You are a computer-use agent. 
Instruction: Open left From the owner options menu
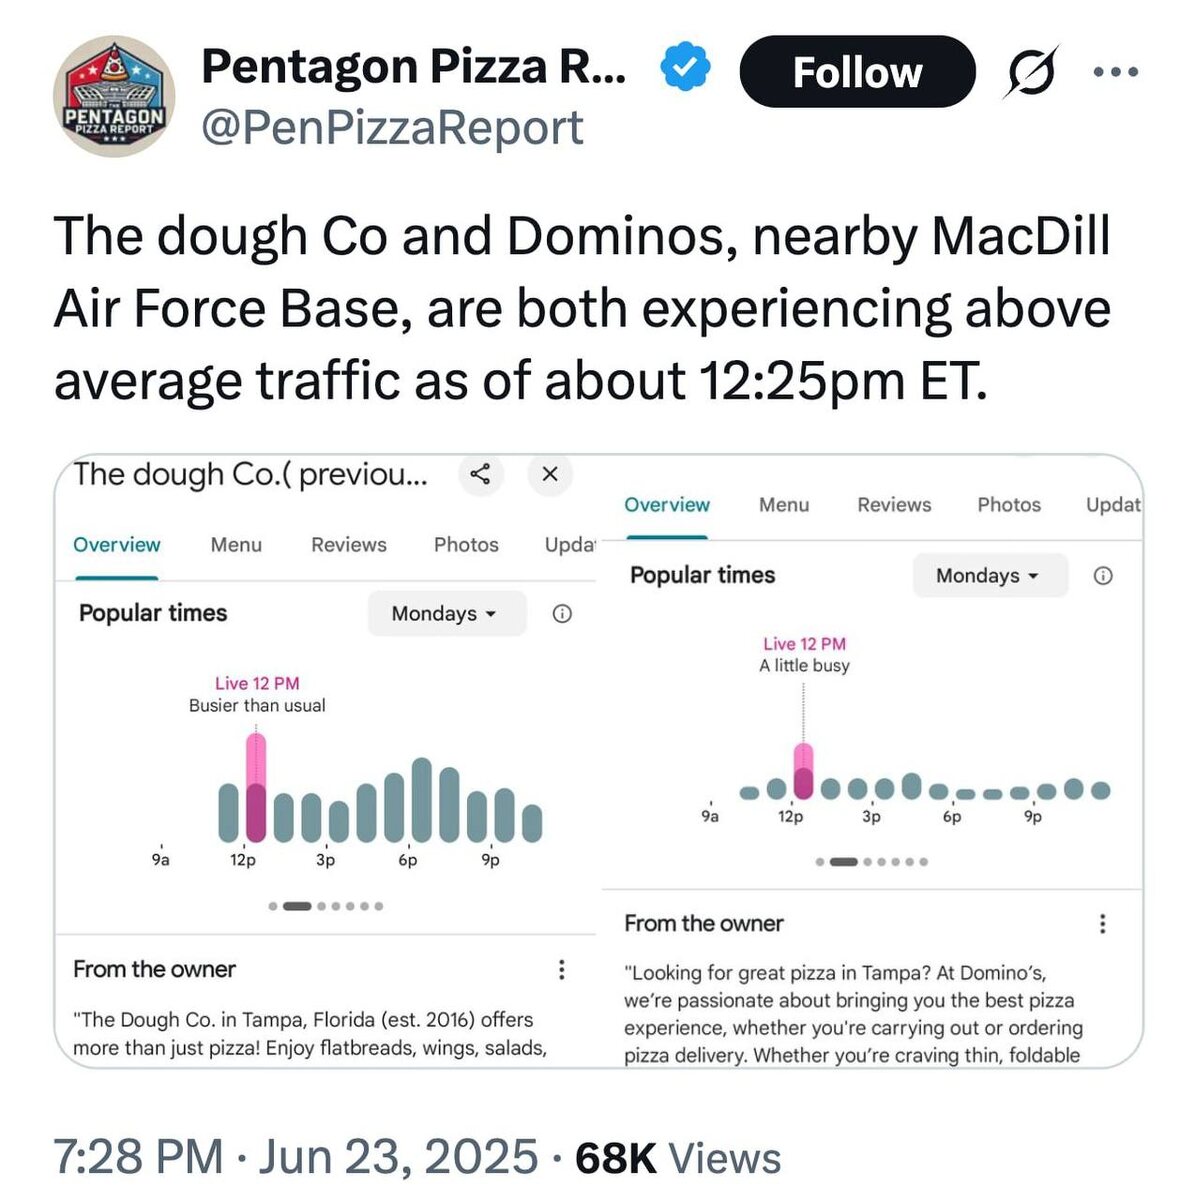pos(562,969)
